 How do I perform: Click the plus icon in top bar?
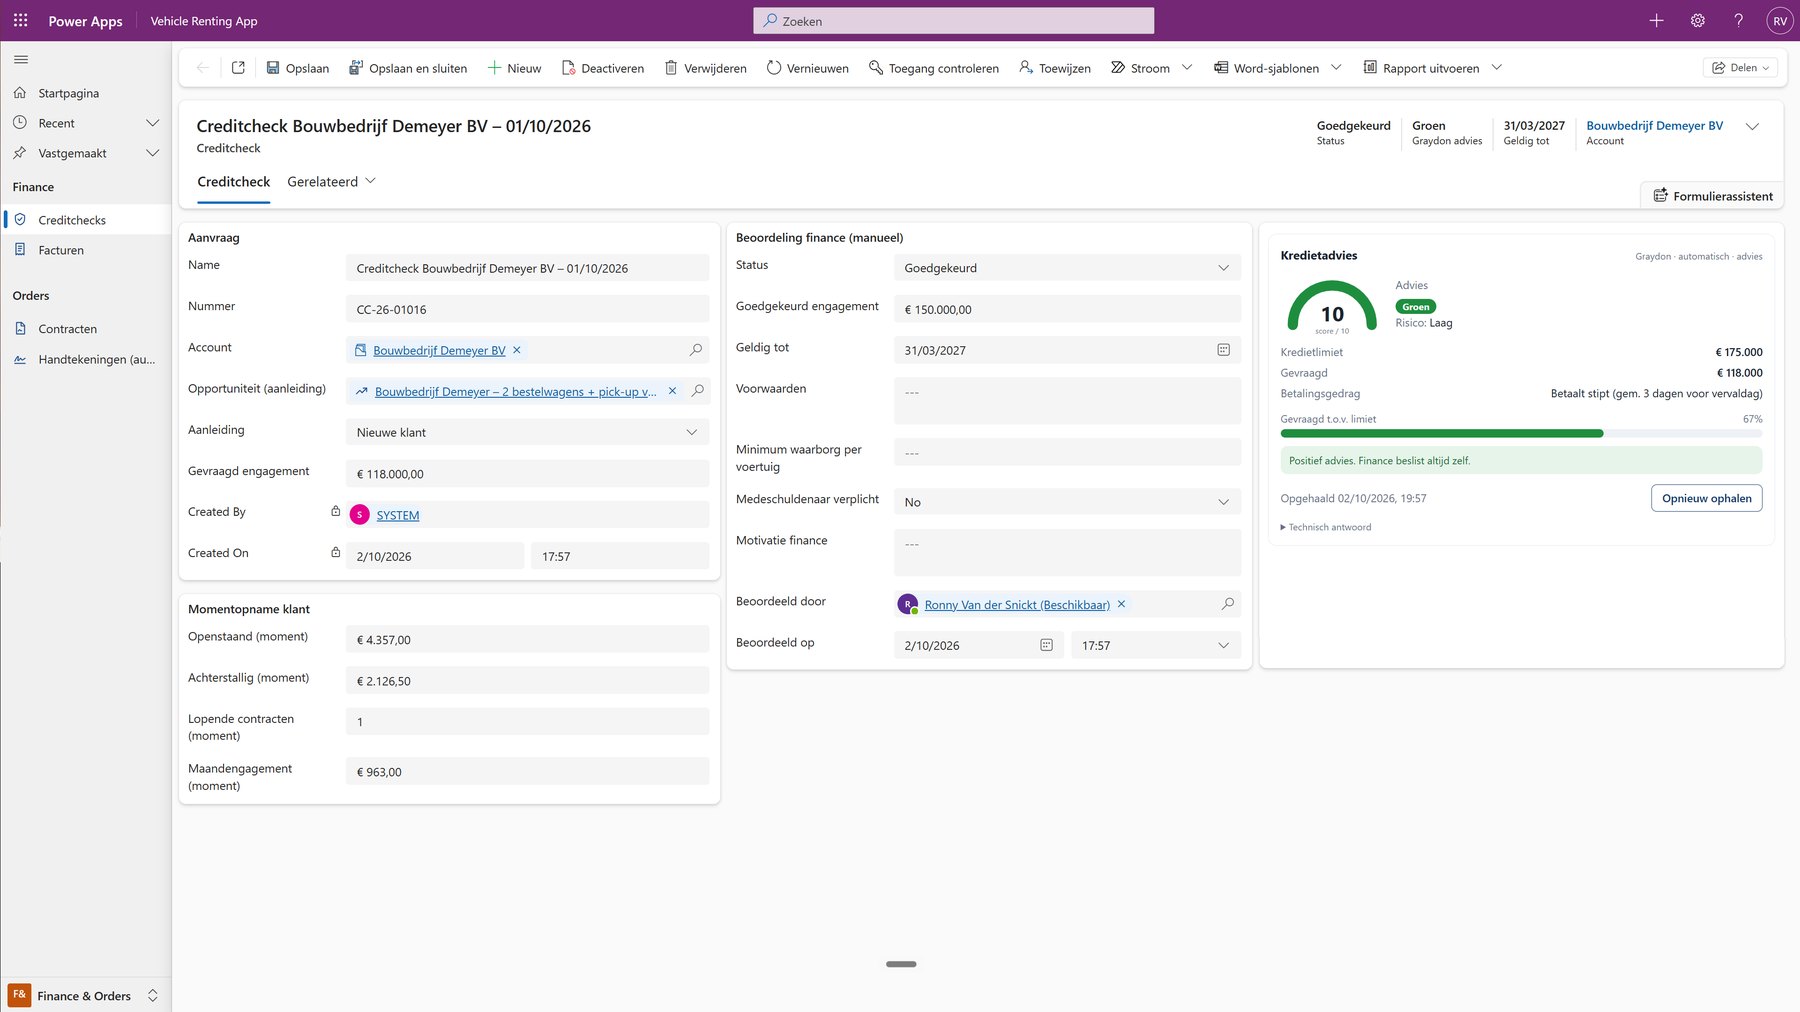1657,20
